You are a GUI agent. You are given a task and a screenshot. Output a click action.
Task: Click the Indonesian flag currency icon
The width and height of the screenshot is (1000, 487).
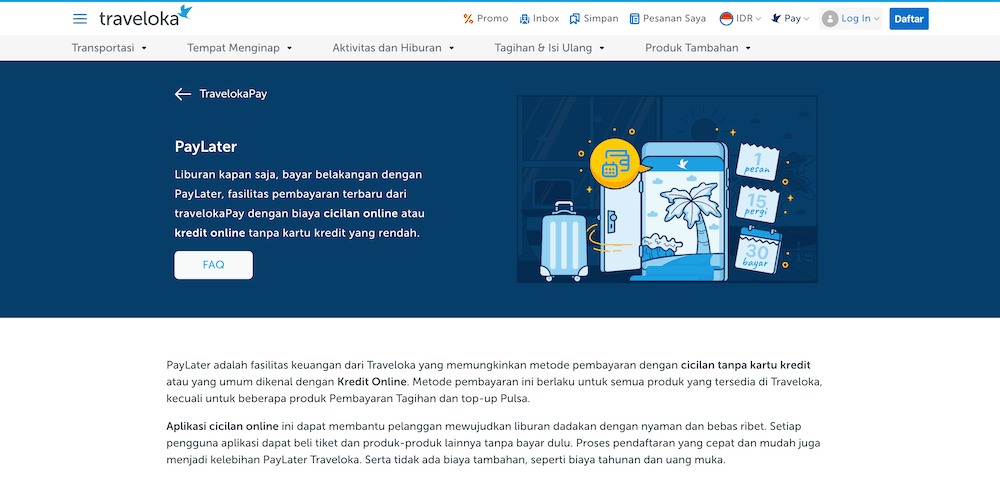[726, 18]
